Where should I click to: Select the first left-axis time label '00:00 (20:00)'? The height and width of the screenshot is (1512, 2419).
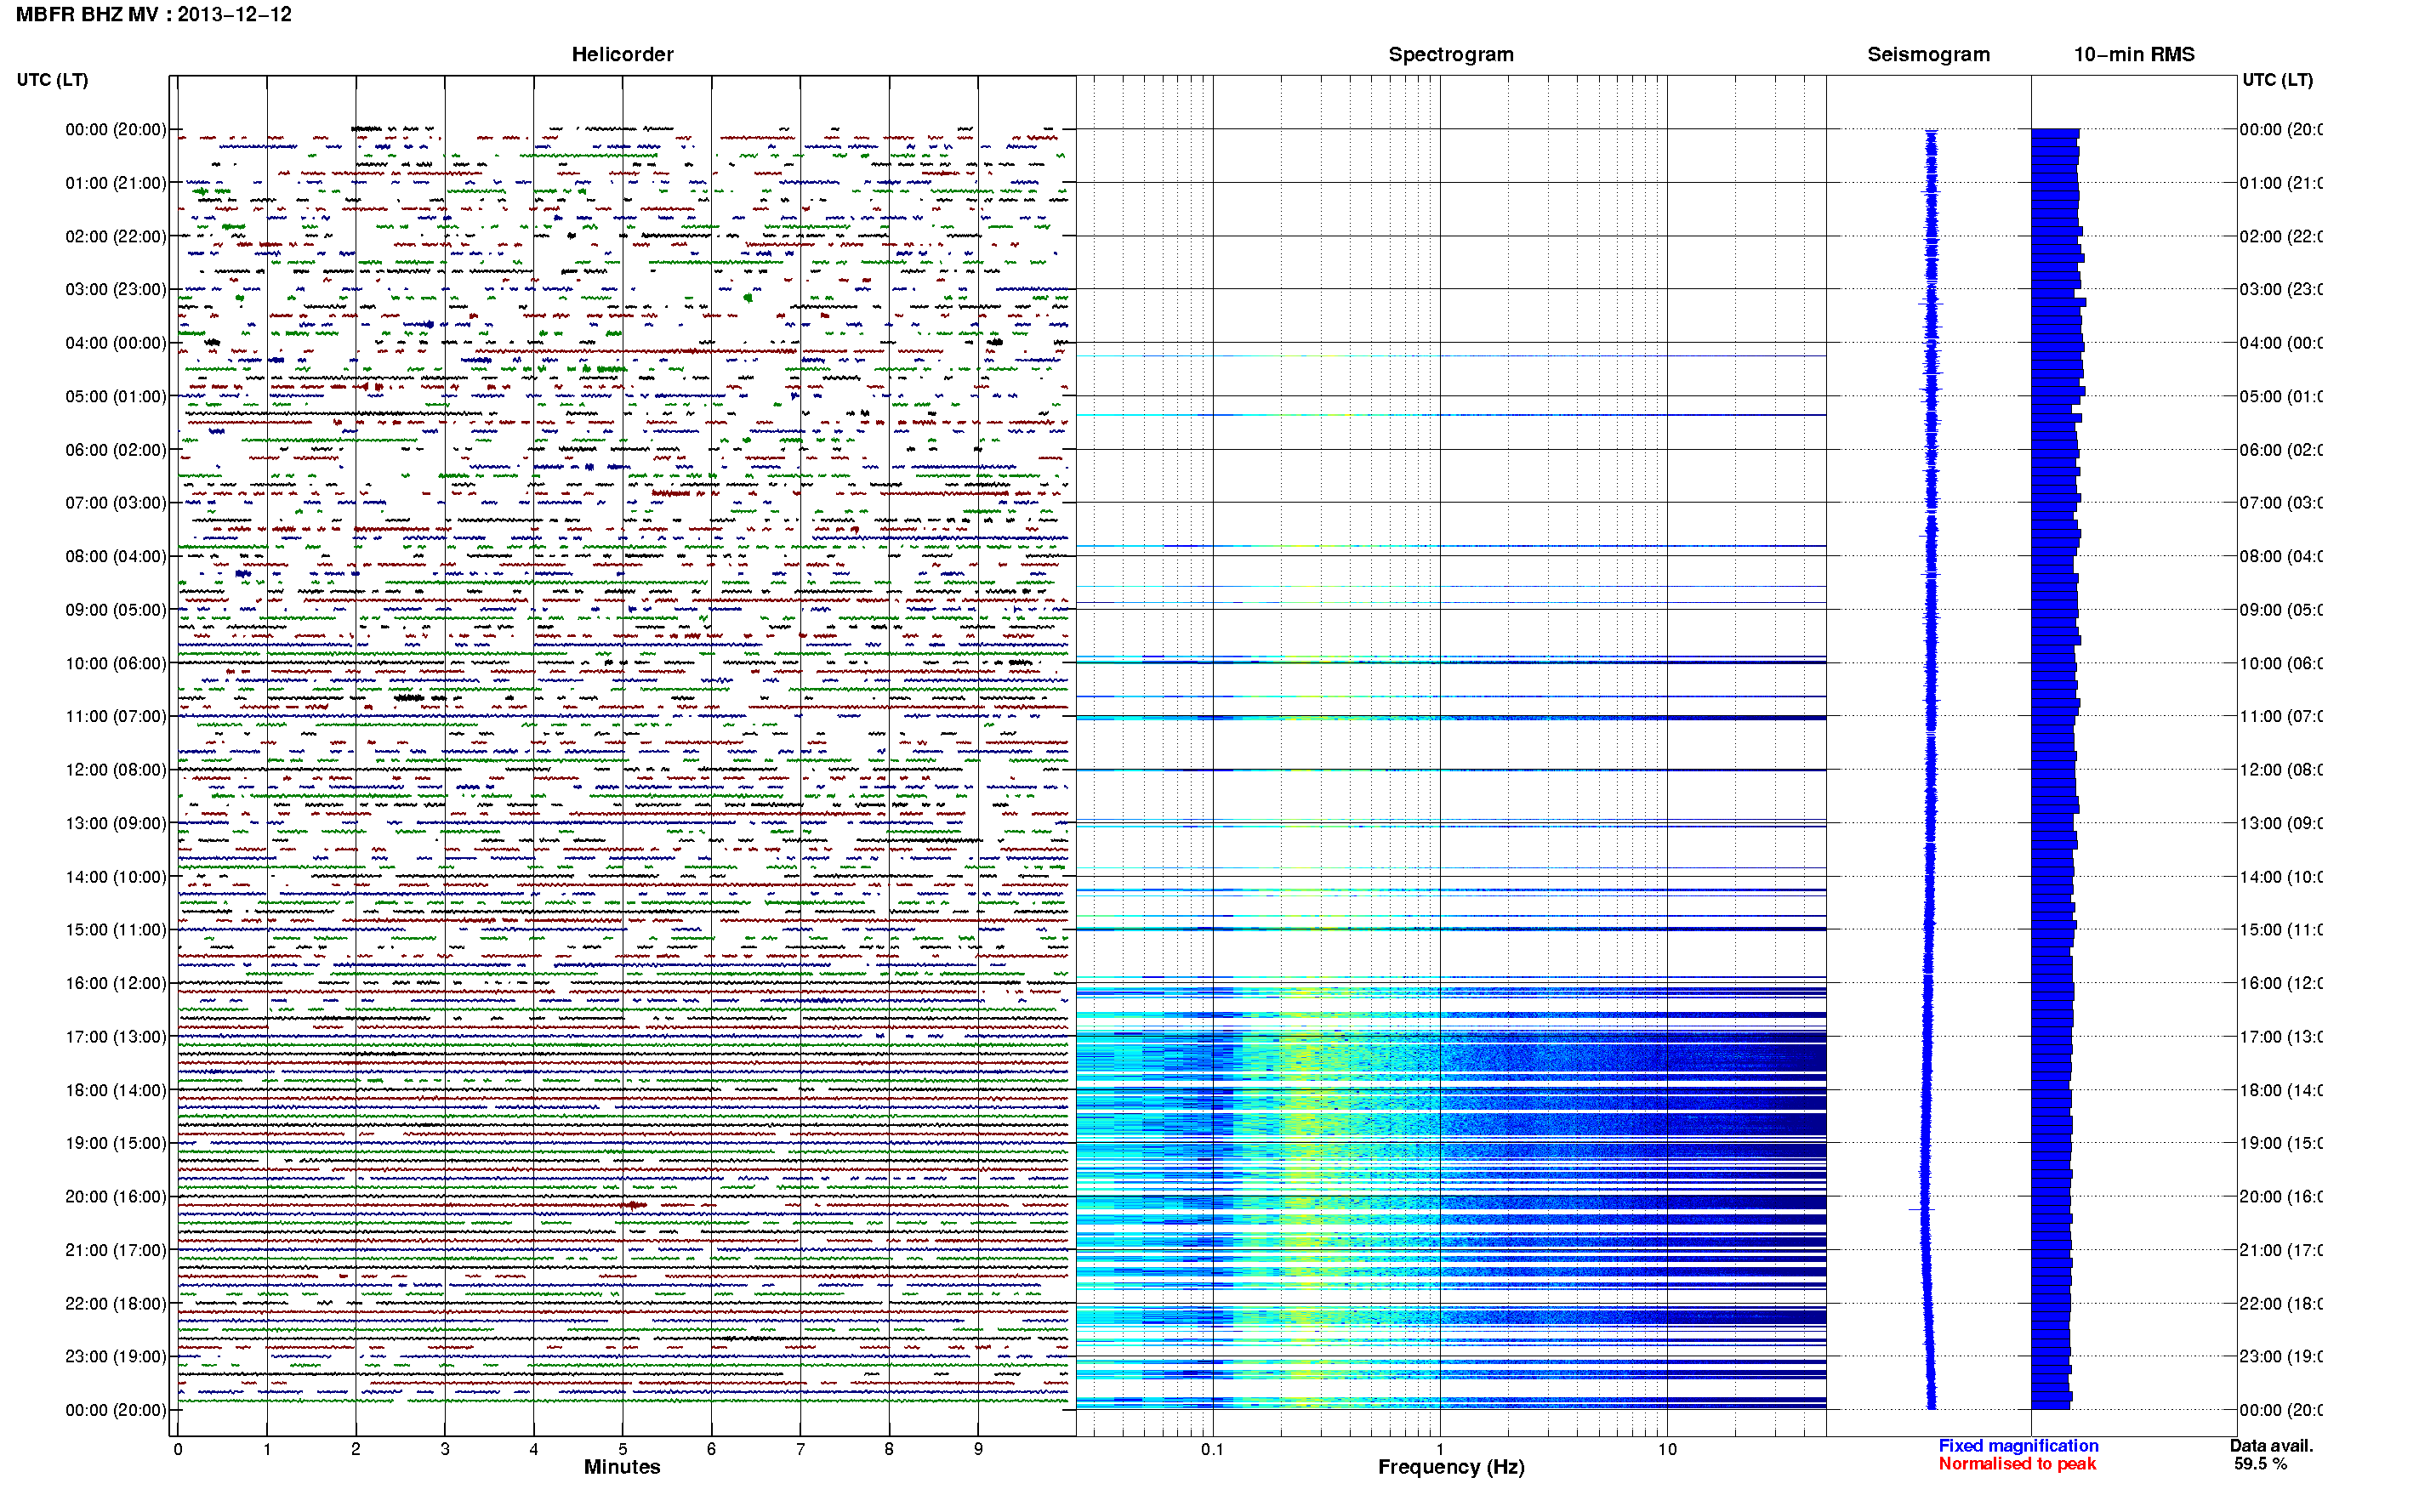[116, 130]
